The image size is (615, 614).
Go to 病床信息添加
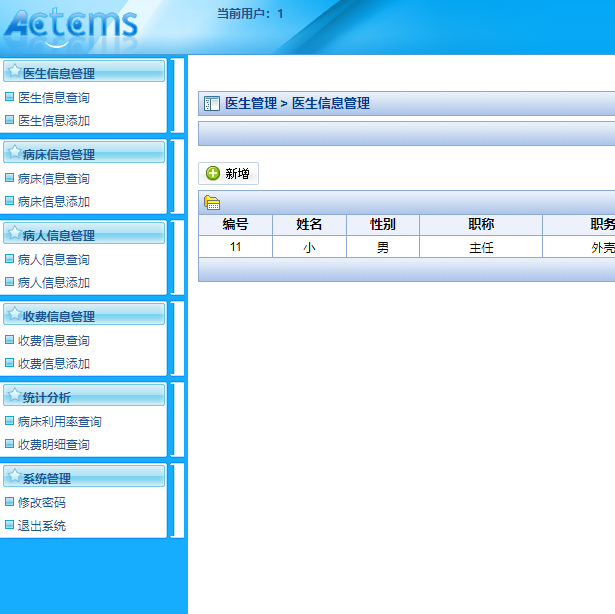click(54, 202)
